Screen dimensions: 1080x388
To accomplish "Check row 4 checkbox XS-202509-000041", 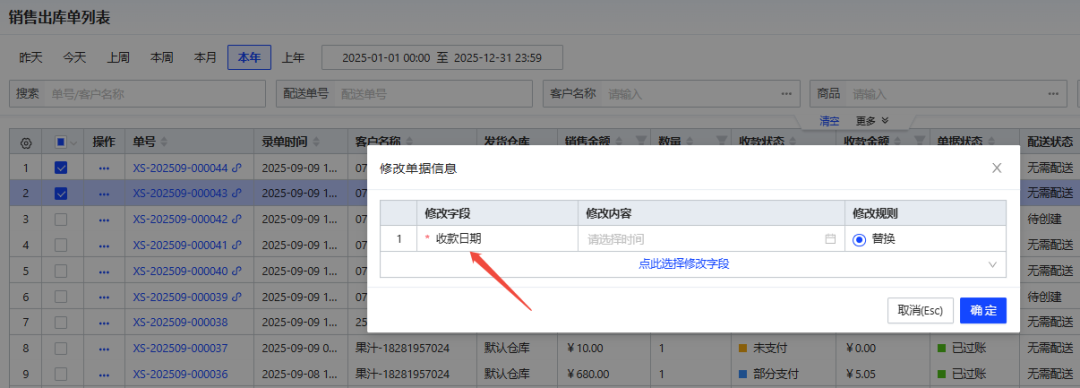I will (x=61, y=245).
